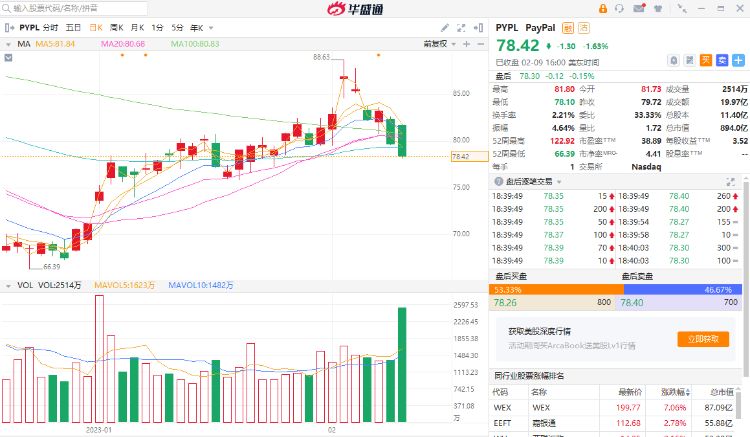This screenshot has width=750, height=437.
Task: Click the orange 53.33% buy ratio bar
Action: [556, 290]
